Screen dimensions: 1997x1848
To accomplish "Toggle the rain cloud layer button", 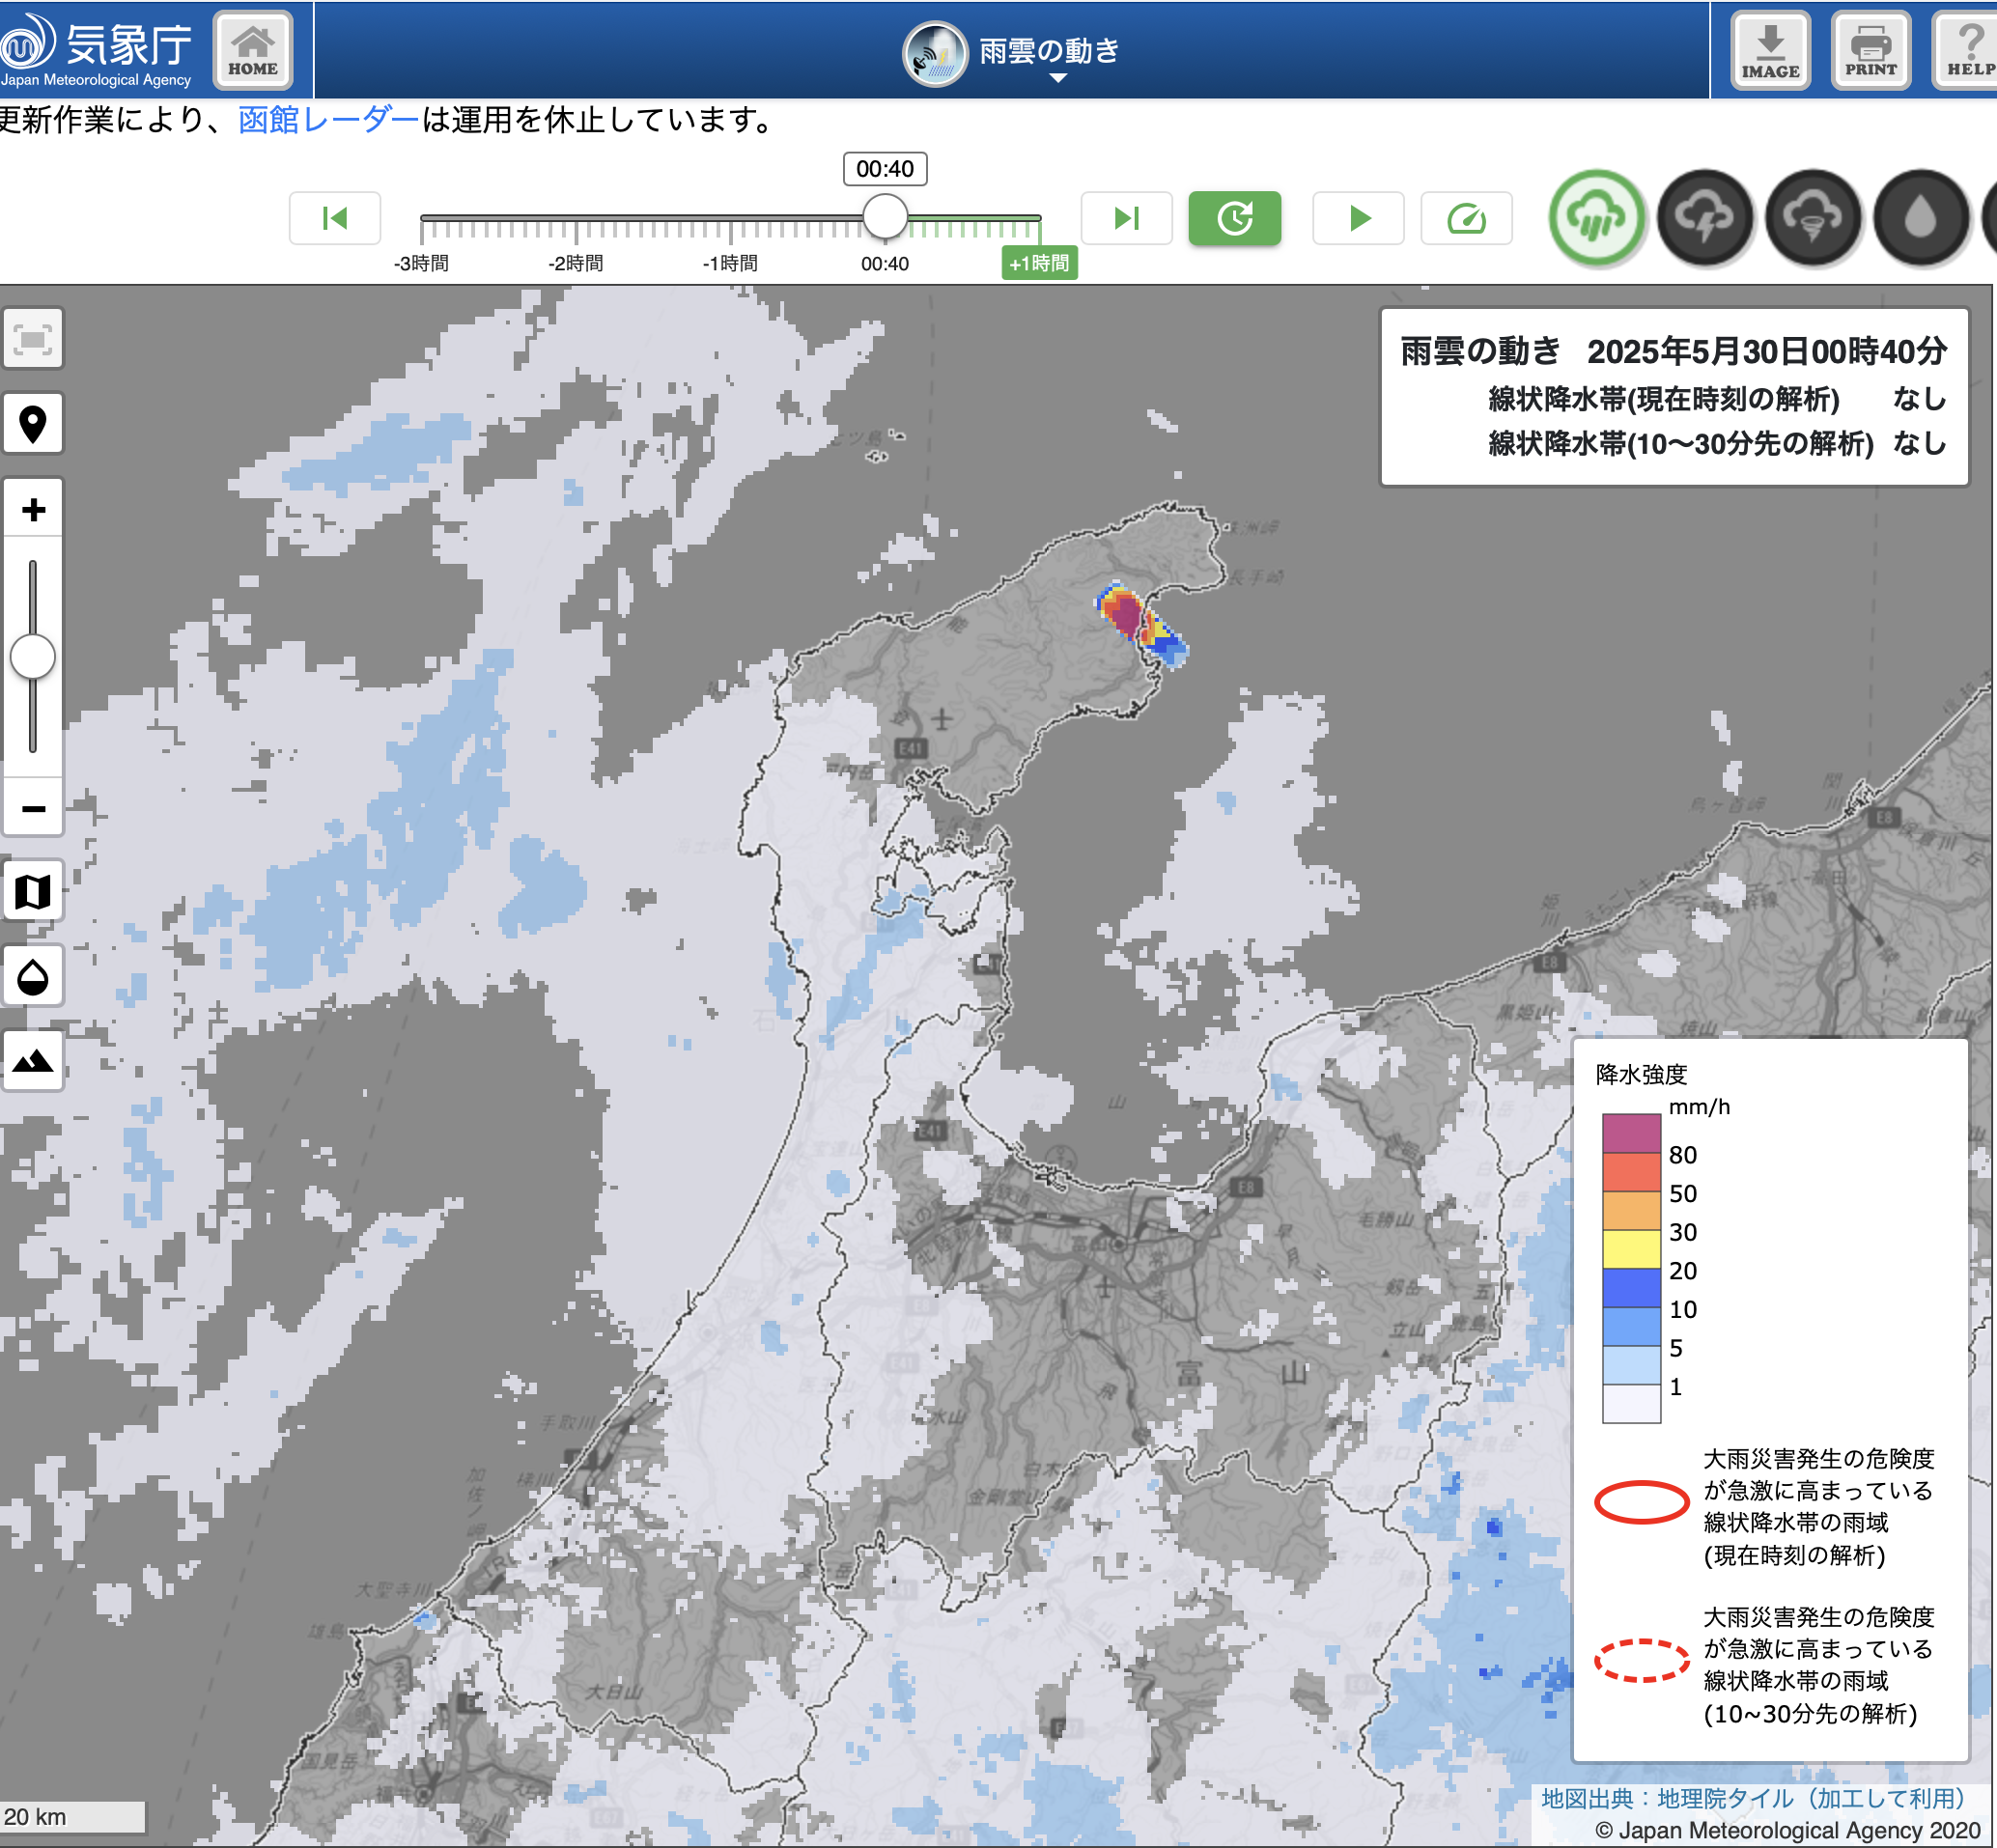I will tap(1596, 218).
